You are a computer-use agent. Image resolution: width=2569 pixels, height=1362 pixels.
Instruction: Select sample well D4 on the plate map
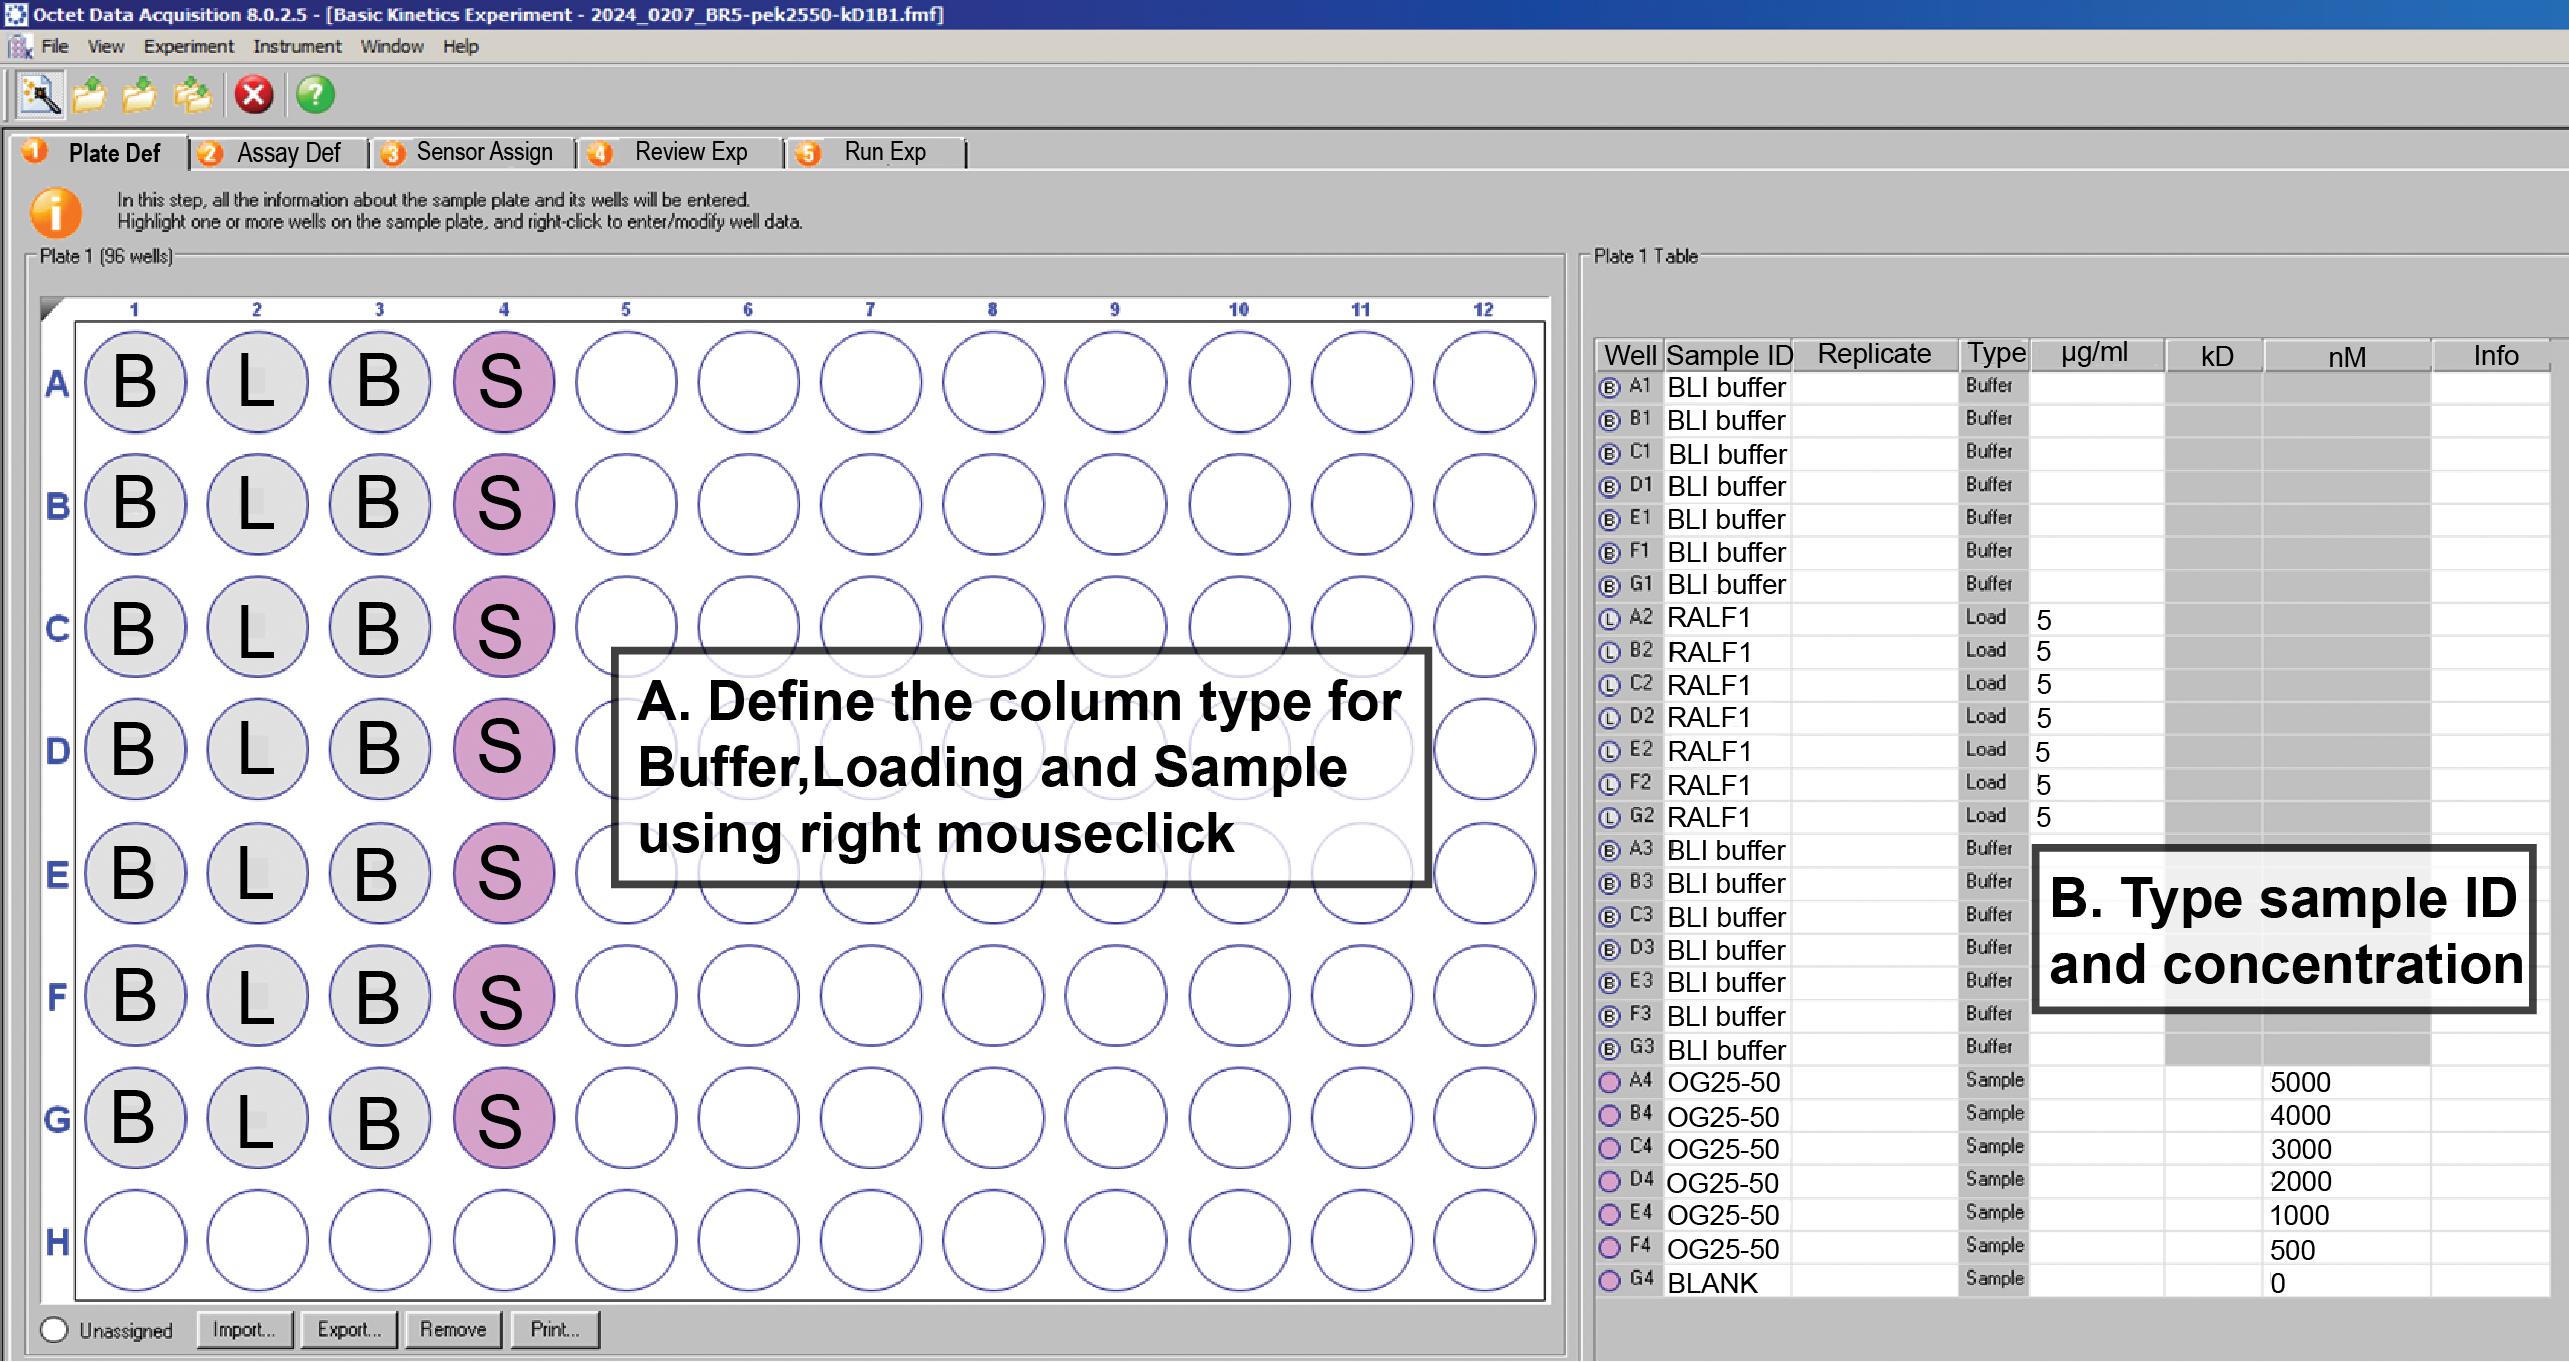pyautogui.click(x=503, y=749)
